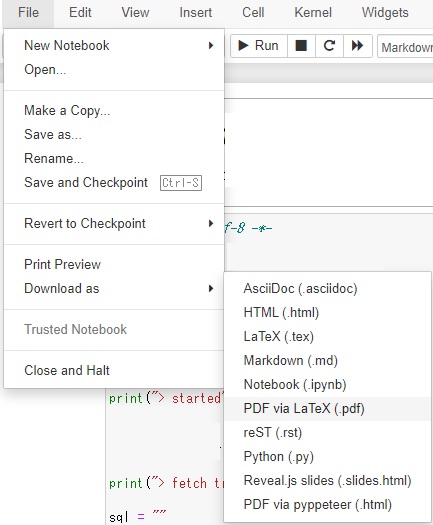Select Close and Halt
This screenshot has width=433, height=525.
114,370
